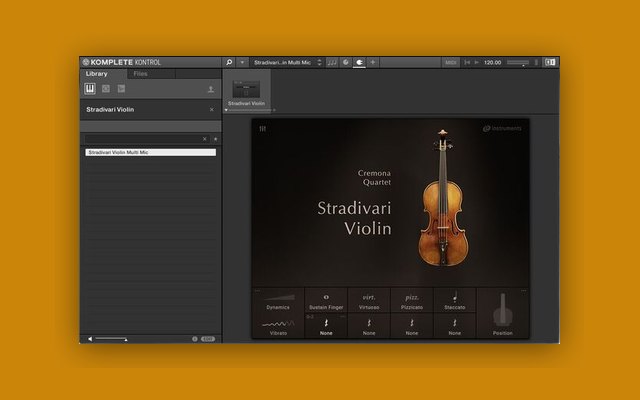
Task: Switch to the Files tab
Action: click(140, 74)
